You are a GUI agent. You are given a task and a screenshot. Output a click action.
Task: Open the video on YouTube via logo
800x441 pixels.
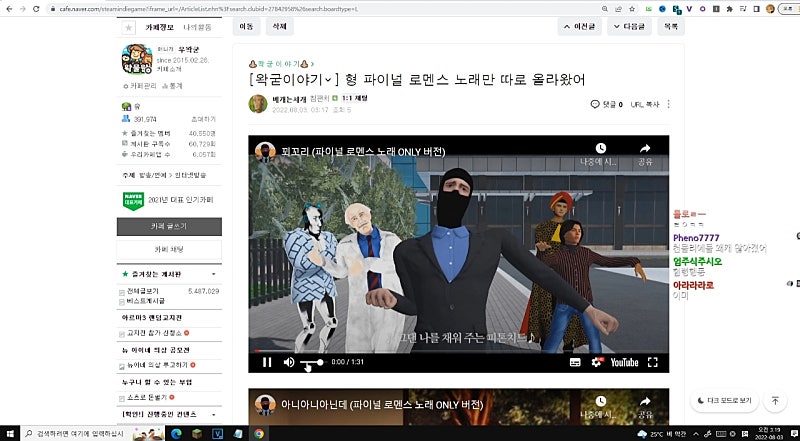624,362
